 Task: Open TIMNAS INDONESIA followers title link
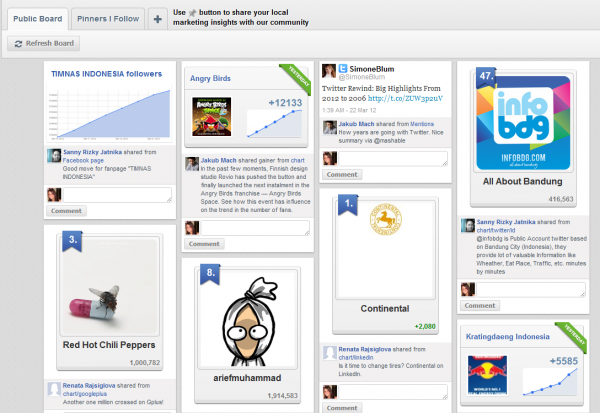(106, 74)
